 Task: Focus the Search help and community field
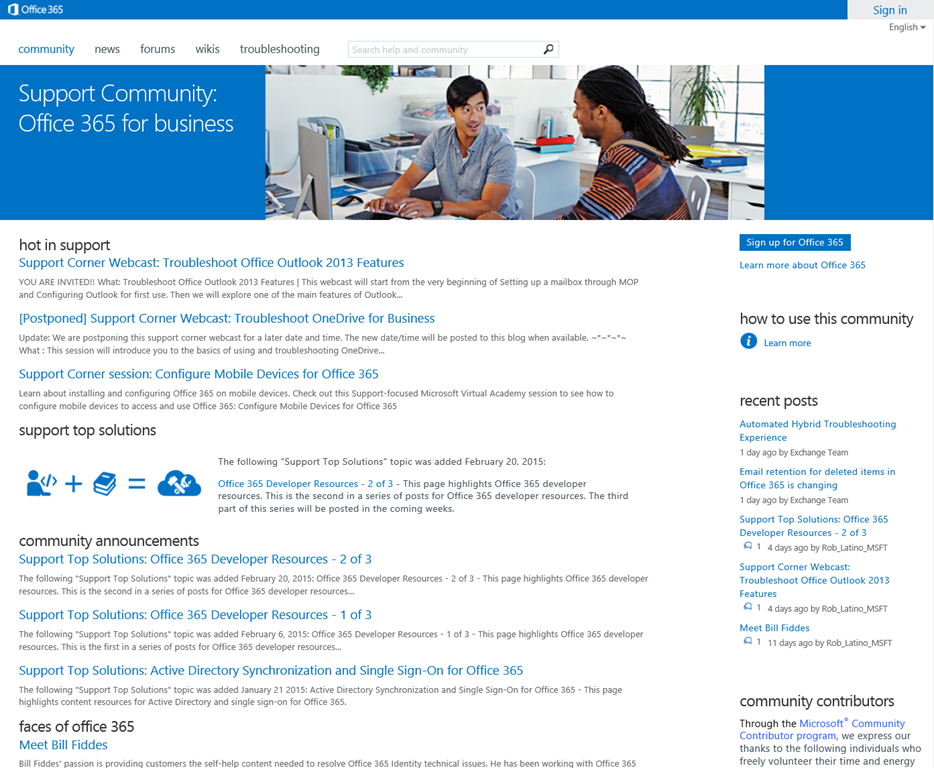(x=443, y=49)
